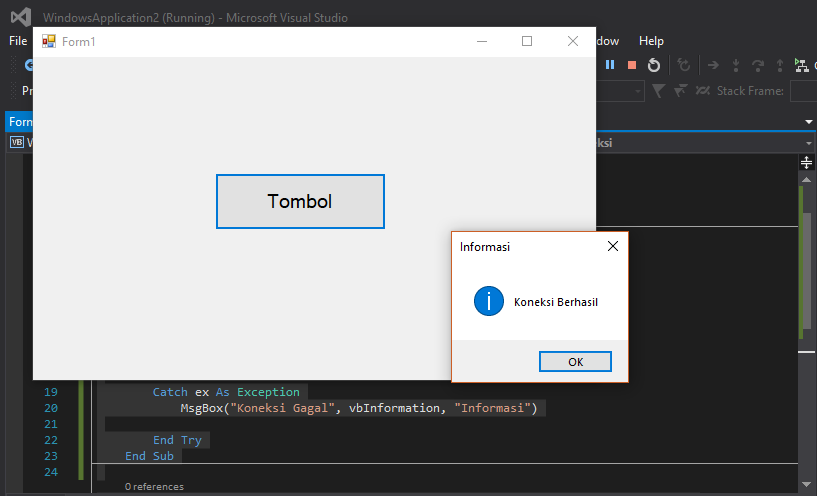This screenshot has width=817, height=496.
Task: Click the flag threads filter icon
Action: [658, 91]
